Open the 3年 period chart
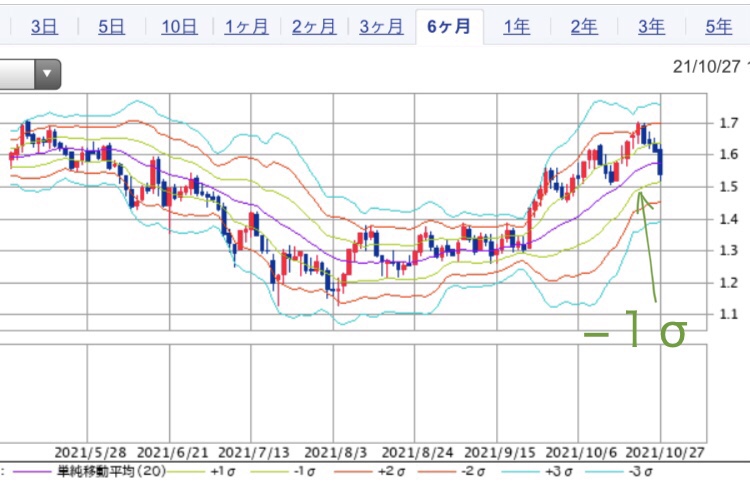 click(652, 27)
